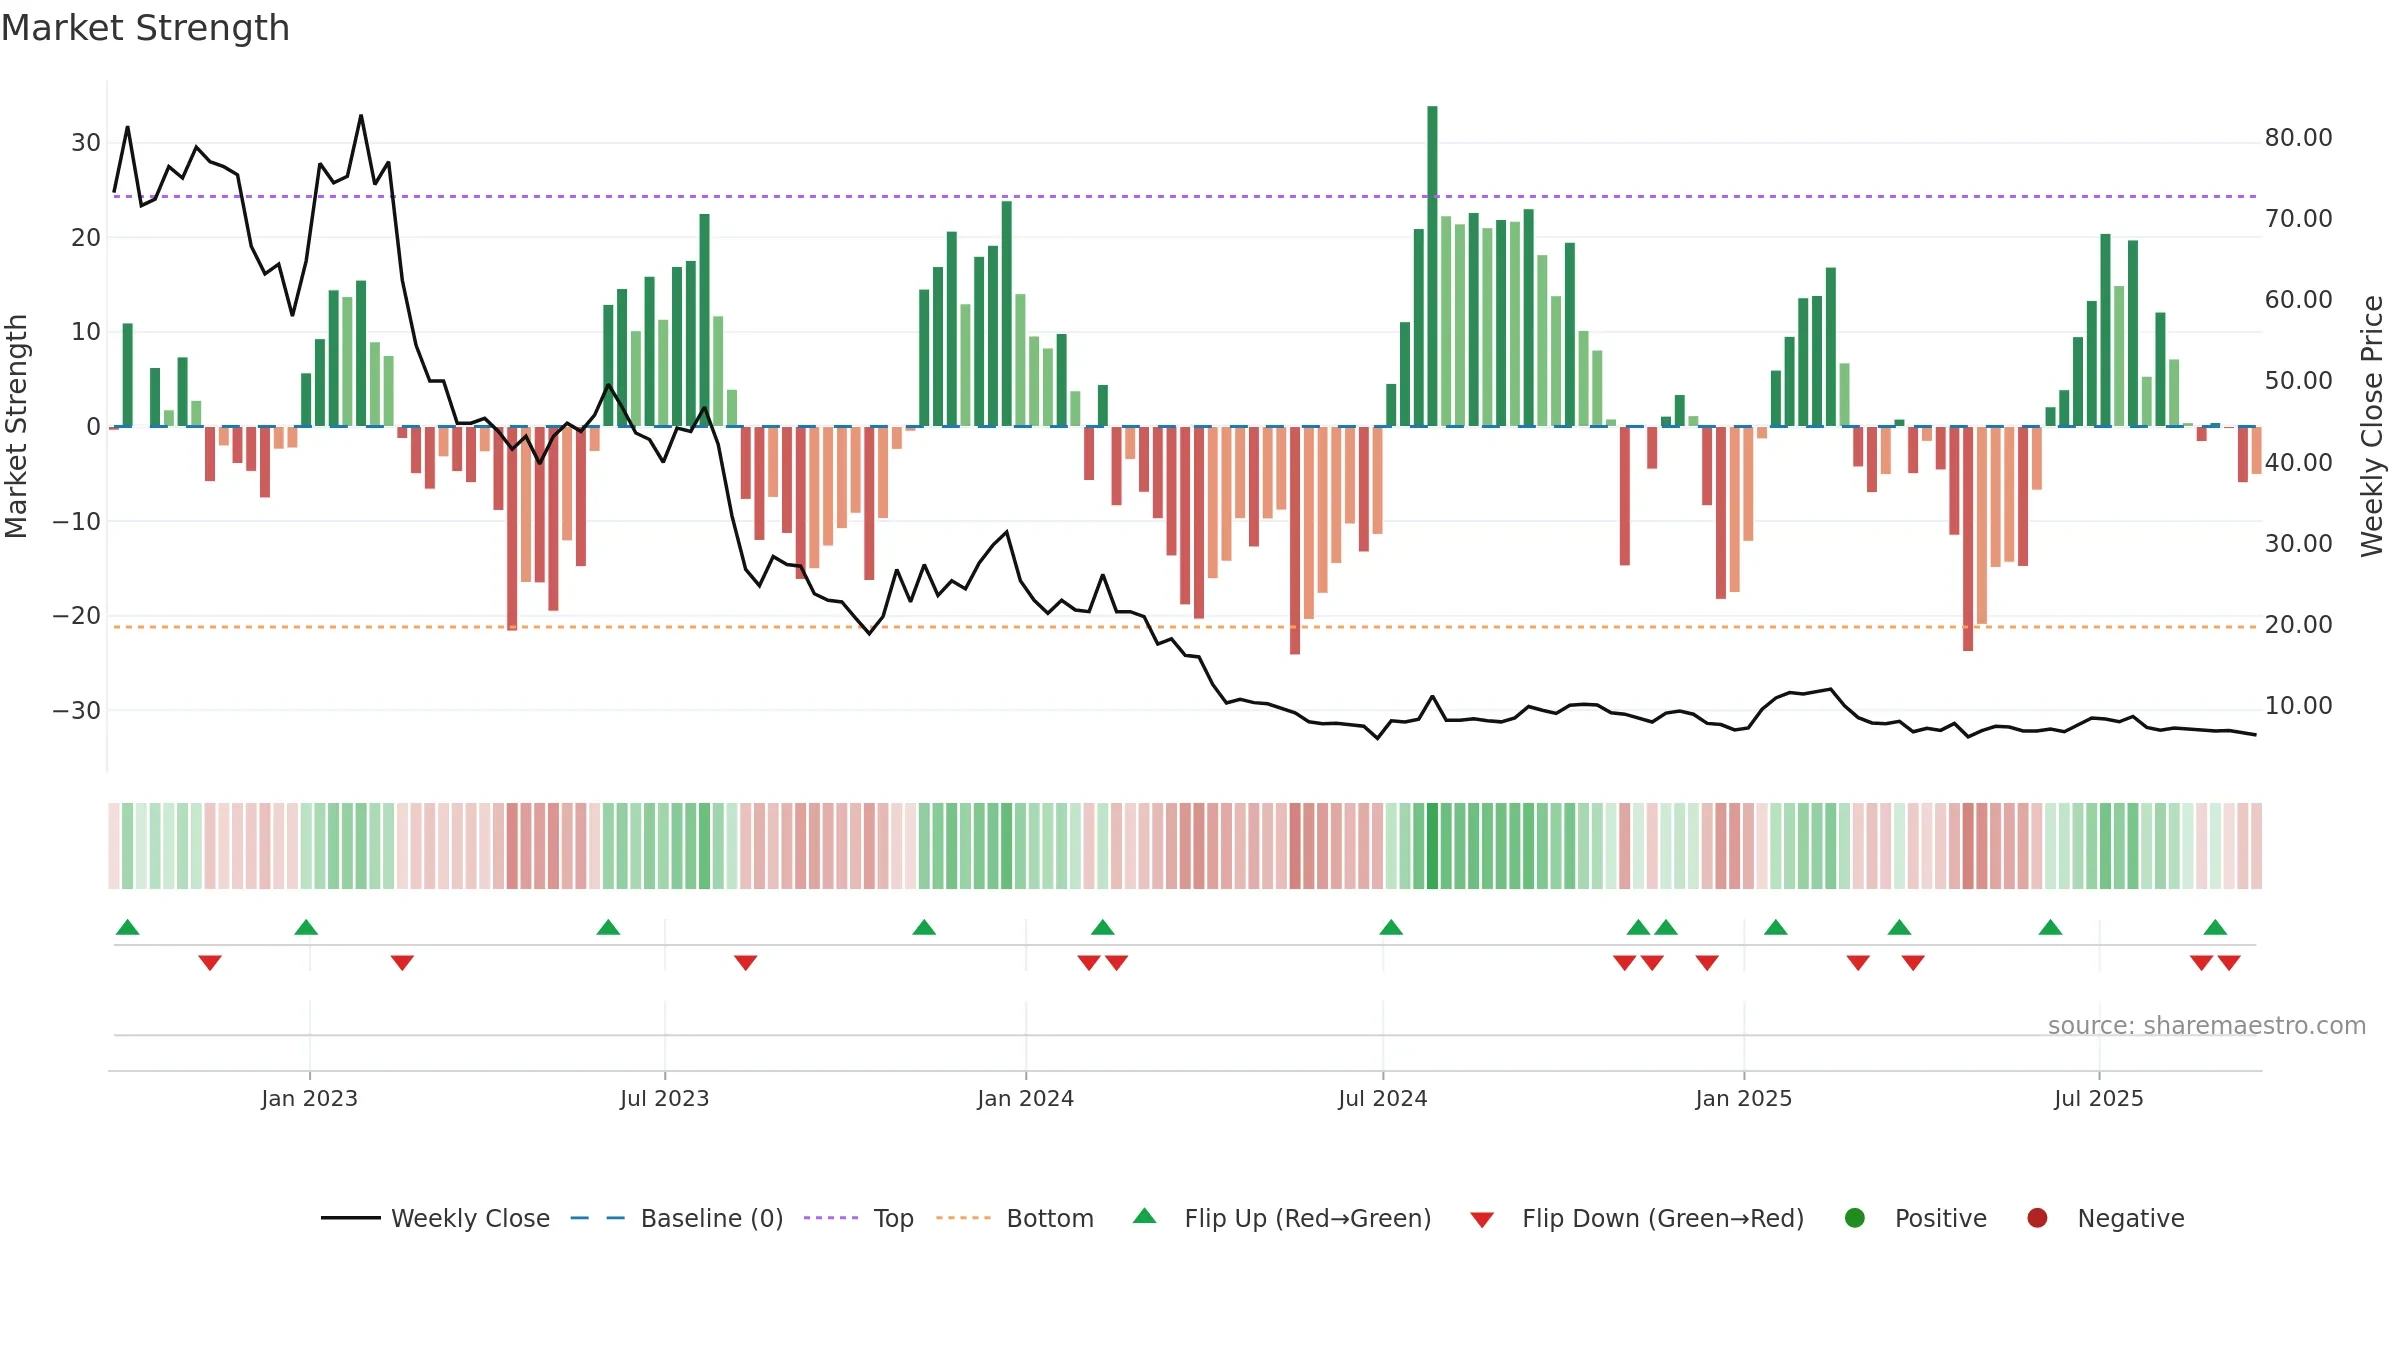Image resolution: width=2400 pixels, height=1350 pixels.
Task: Click the first flip-up triangle after Jan 2025
Action: (1776, 927)
